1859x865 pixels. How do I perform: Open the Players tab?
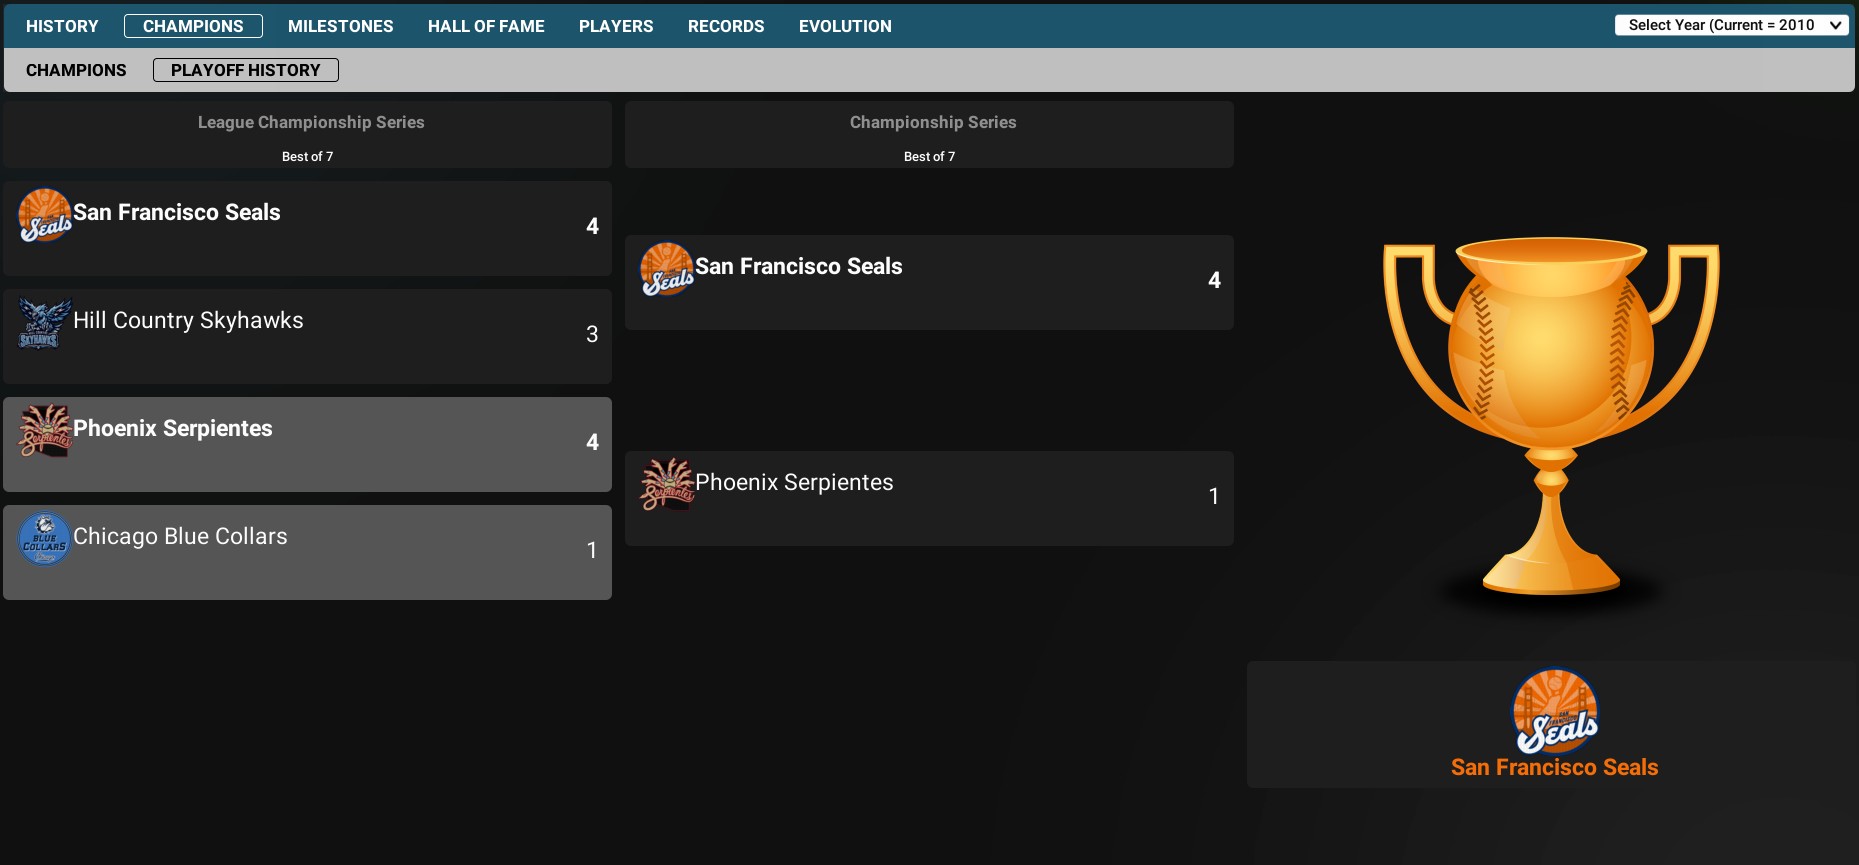616,26
